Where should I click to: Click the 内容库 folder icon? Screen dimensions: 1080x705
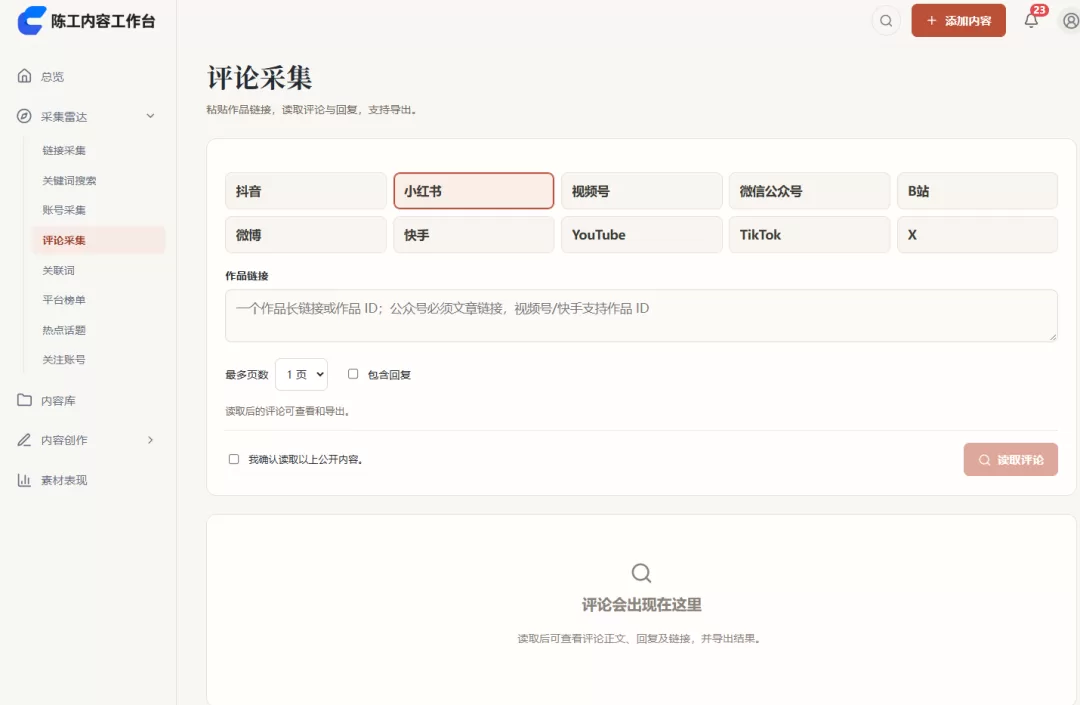click(24, 399)
